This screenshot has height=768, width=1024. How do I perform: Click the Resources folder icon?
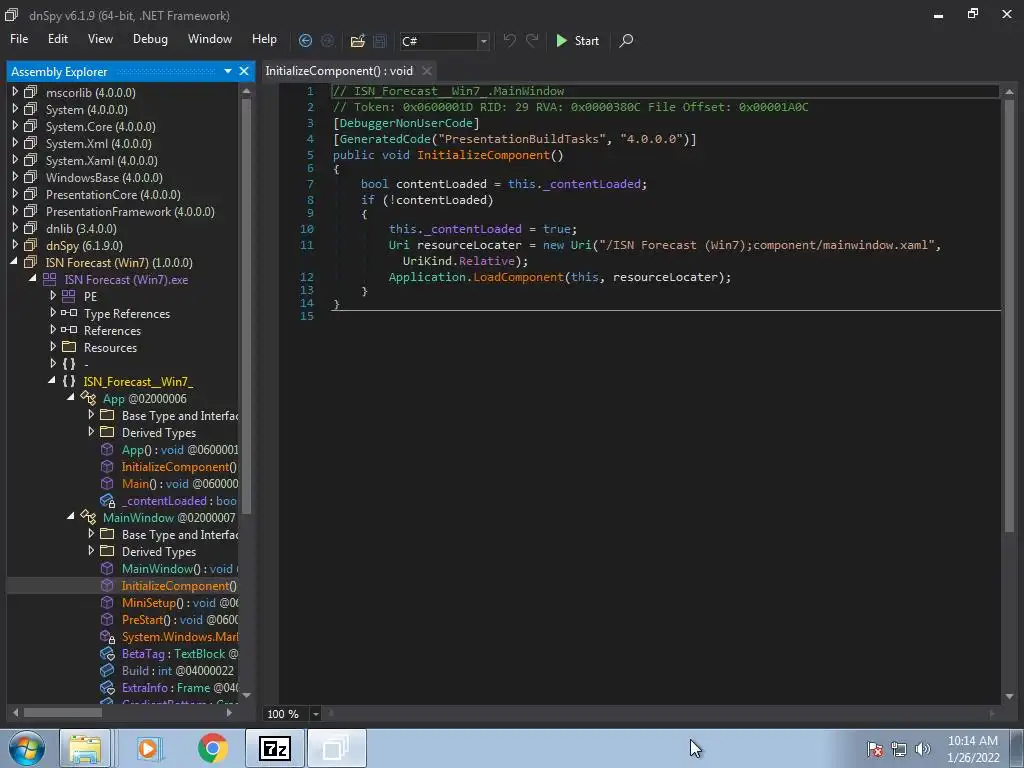(x=69, y=347)
